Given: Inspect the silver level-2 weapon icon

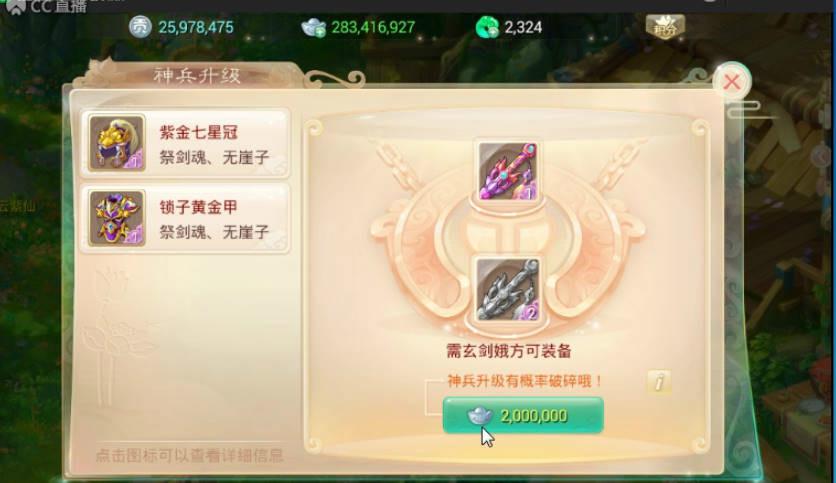Looking at the screenshot, I should tap(508, 289).
